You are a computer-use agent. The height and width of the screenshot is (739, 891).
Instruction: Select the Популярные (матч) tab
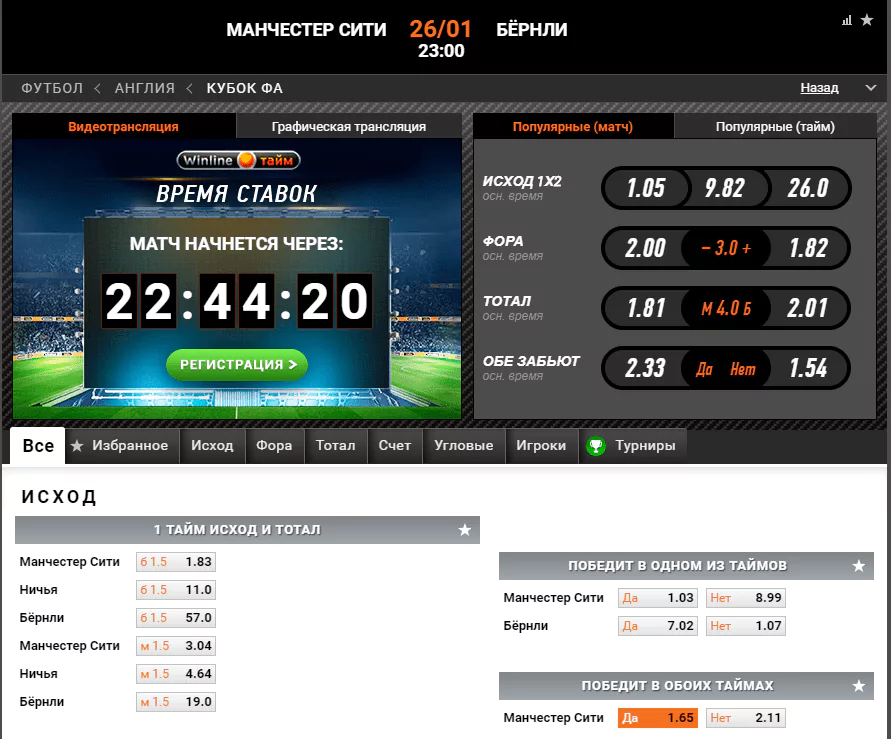pyautogui.click(x=573, y=126)
